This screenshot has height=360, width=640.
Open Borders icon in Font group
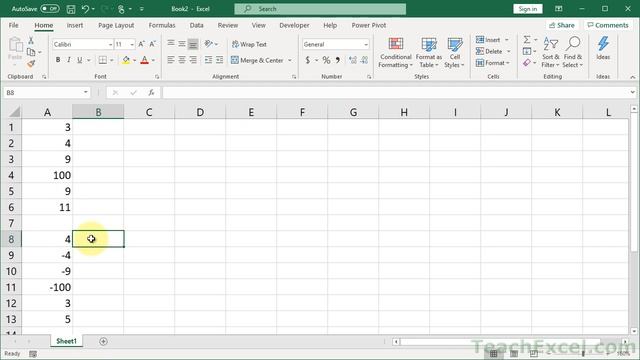(102, 60)
